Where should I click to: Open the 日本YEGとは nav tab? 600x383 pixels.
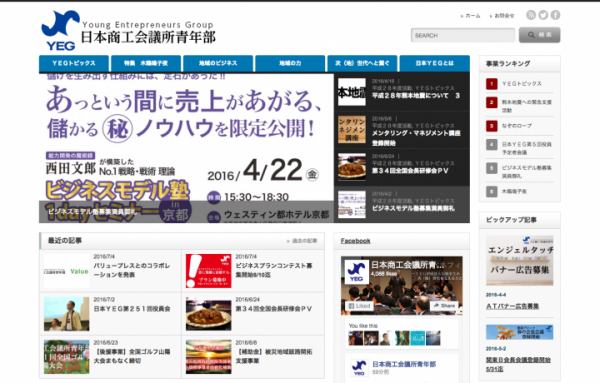pos(435,64)
